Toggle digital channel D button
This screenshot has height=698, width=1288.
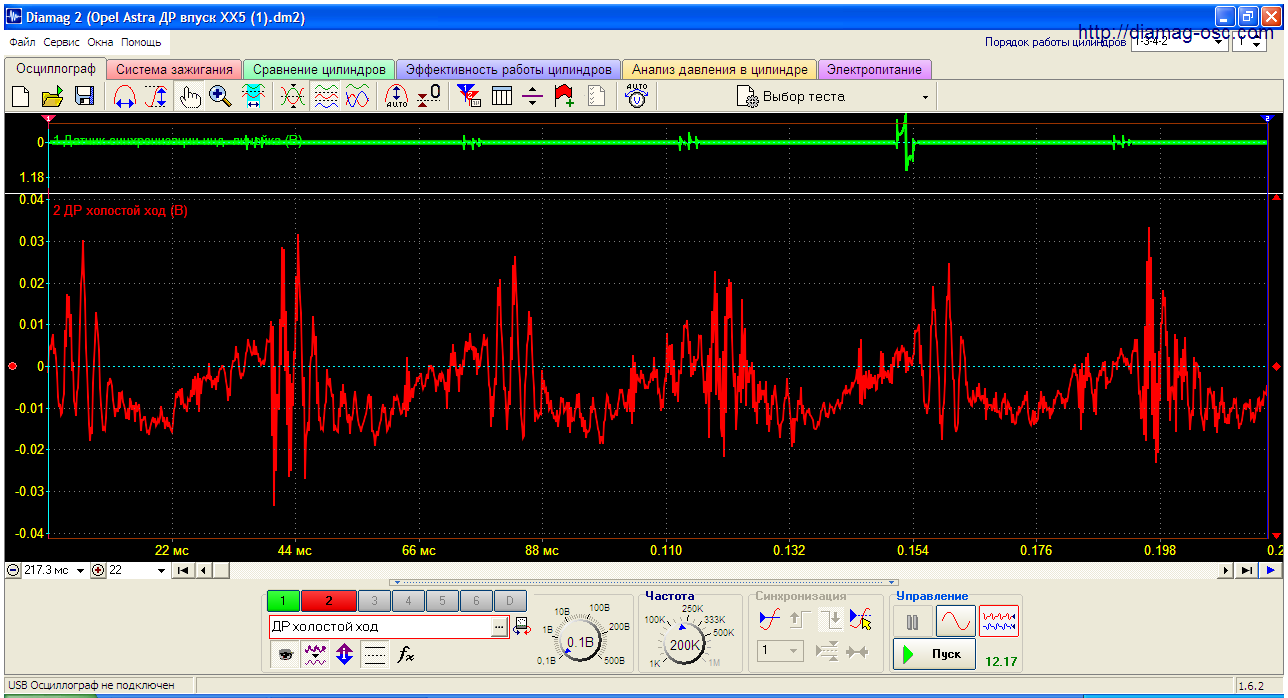(x=510, y=601)
